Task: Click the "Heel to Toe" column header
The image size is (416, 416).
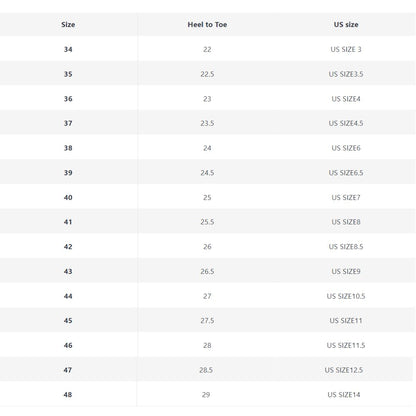Action: click(207, 25)
